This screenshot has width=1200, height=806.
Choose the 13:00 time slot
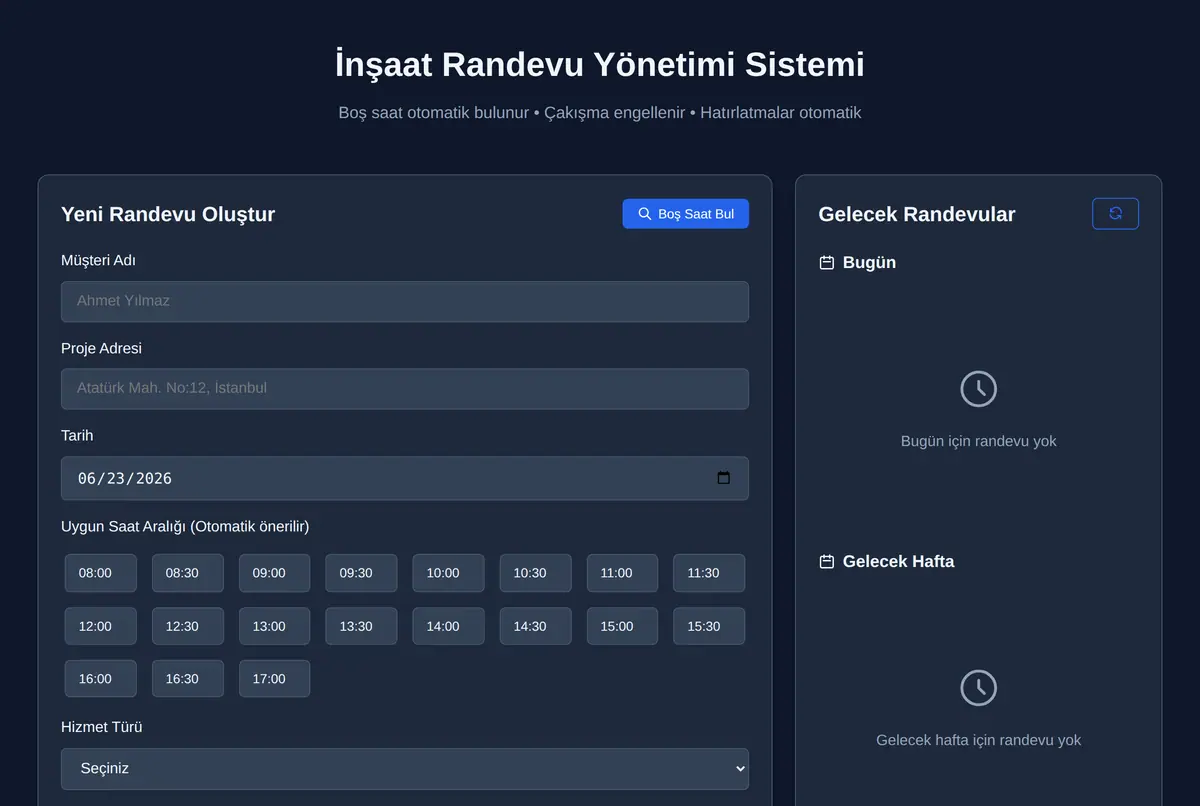click(x=275, y=626)
